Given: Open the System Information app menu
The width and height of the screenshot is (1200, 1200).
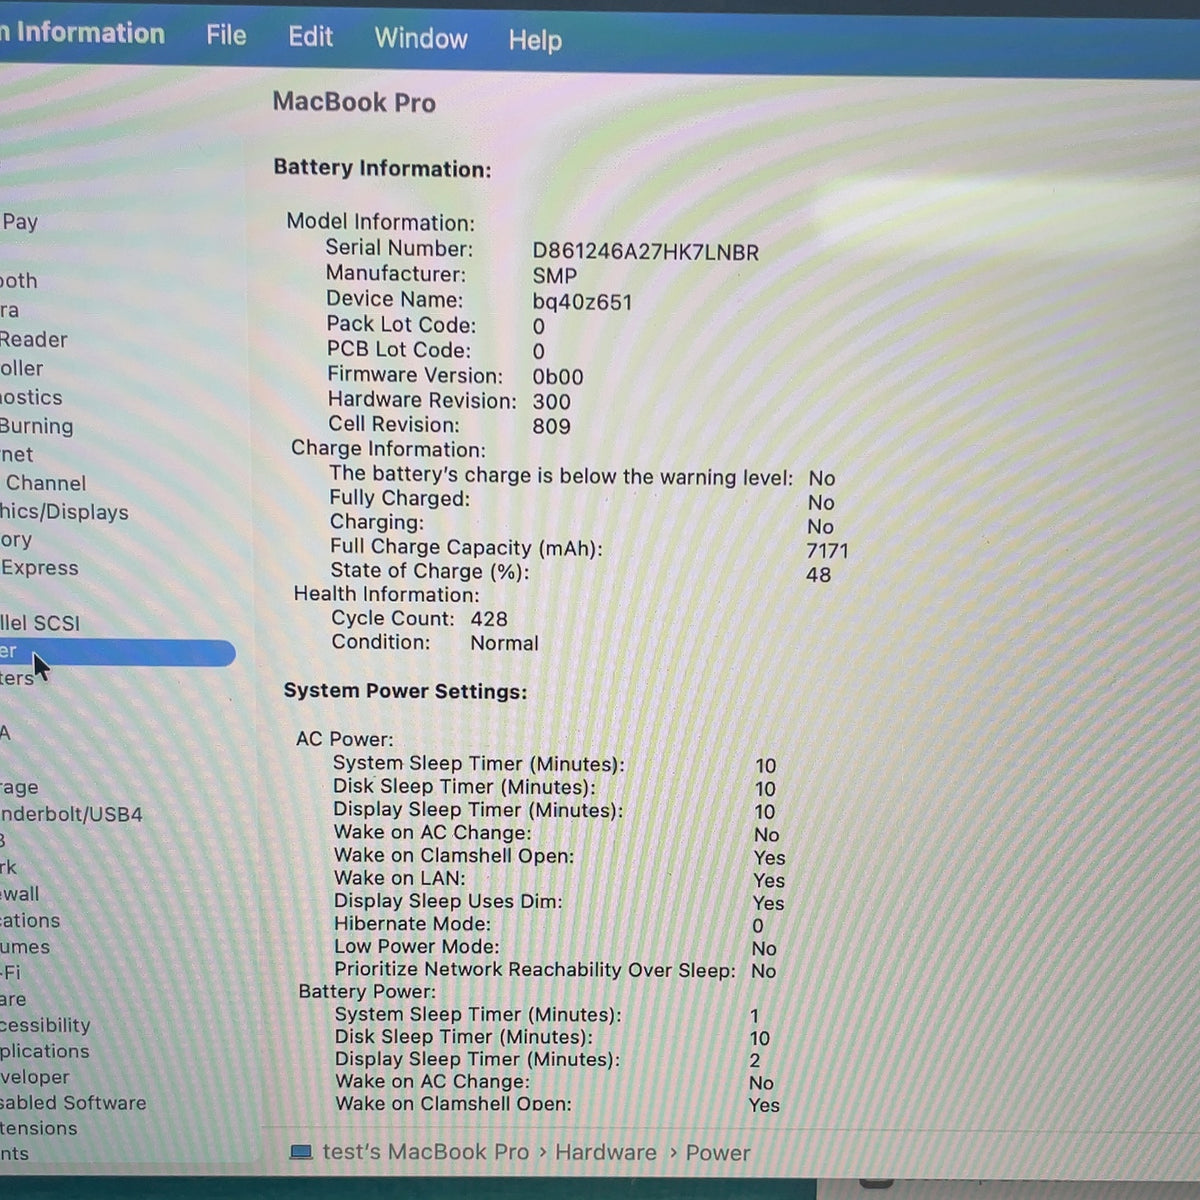Looking at the screenshot, I should [82, 32].
